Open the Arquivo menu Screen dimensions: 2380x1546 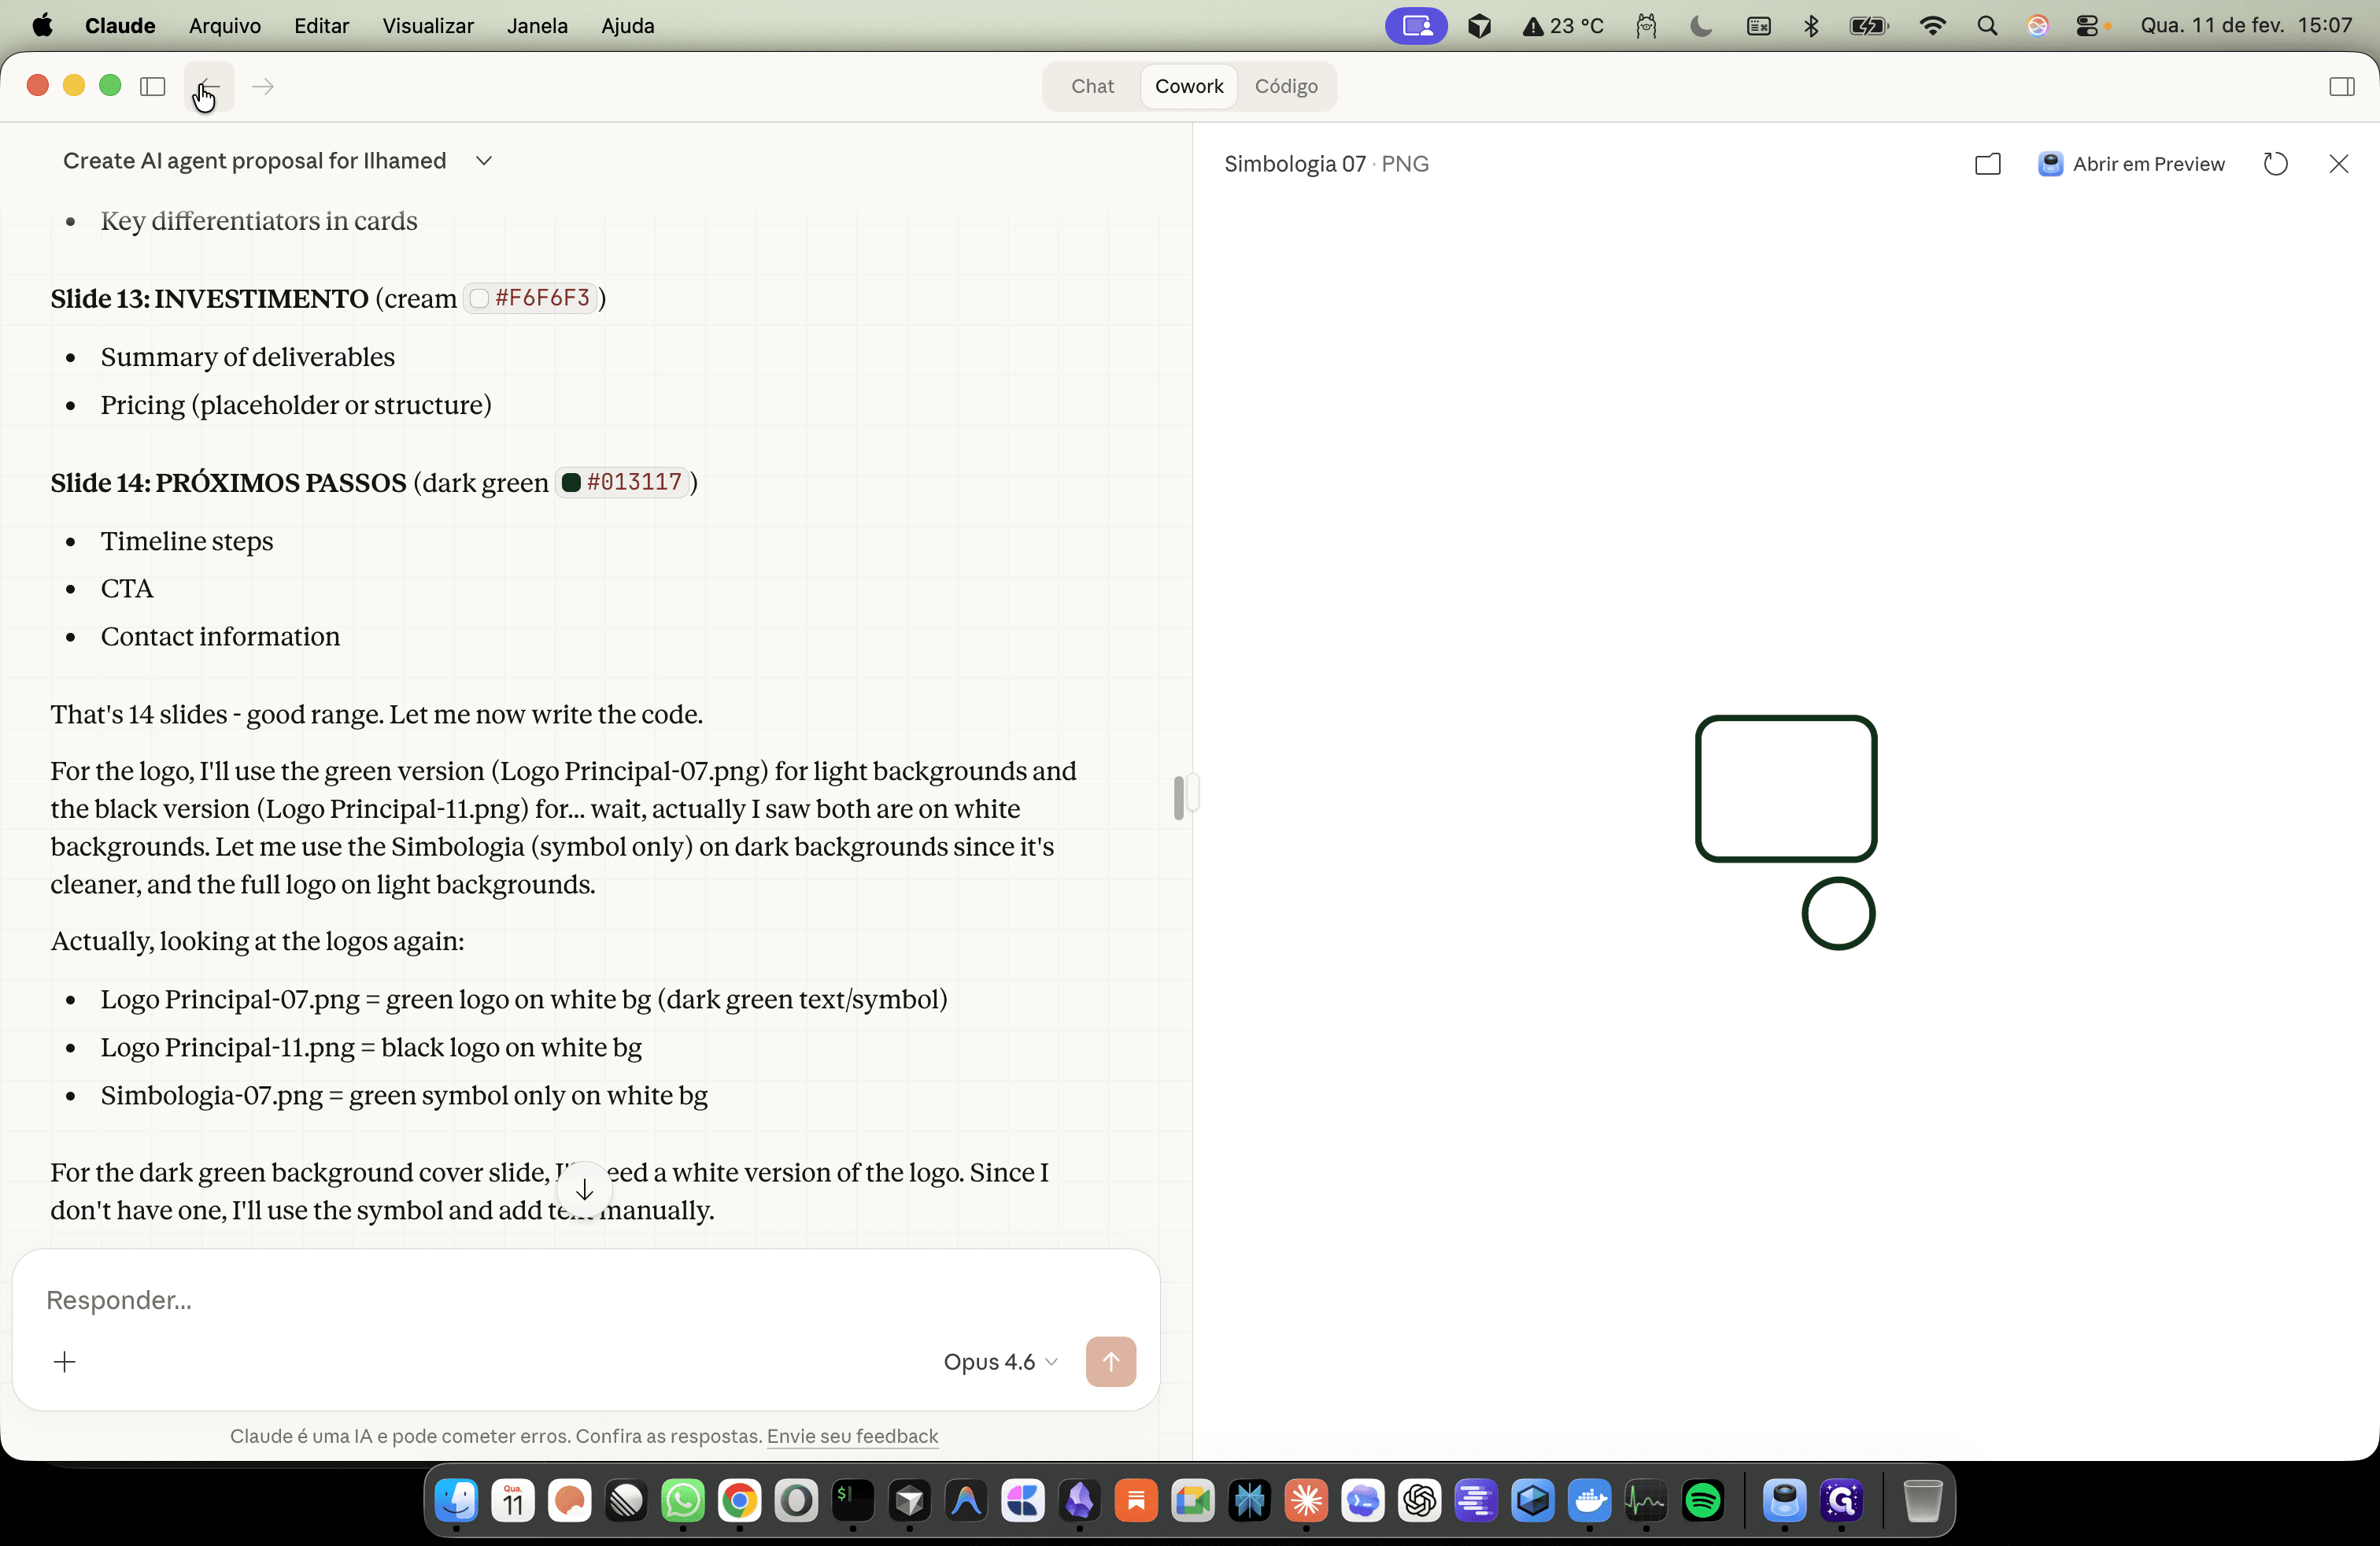(x=225, y=26)
